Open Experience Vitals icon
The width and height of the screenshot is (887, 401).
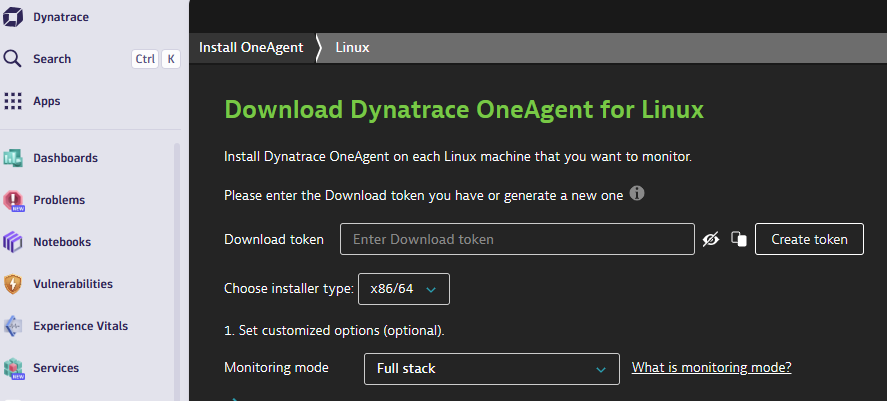[x=13, y=326]
